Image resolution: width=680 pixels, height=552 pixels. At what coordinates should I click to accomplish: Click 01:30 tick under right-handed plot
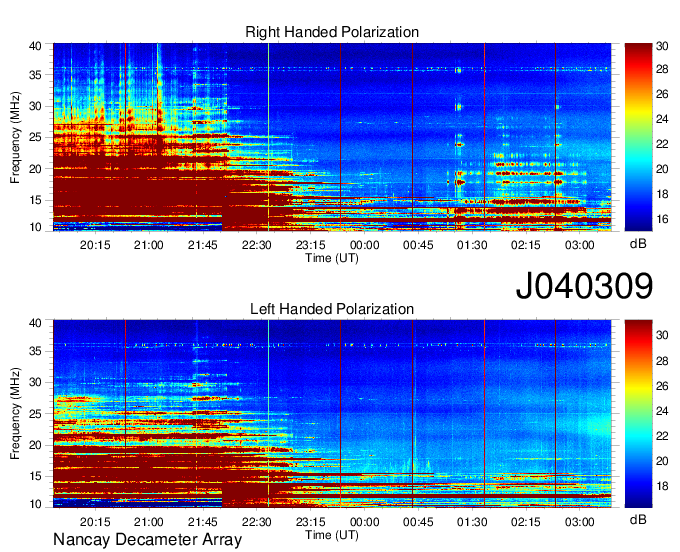472,245
